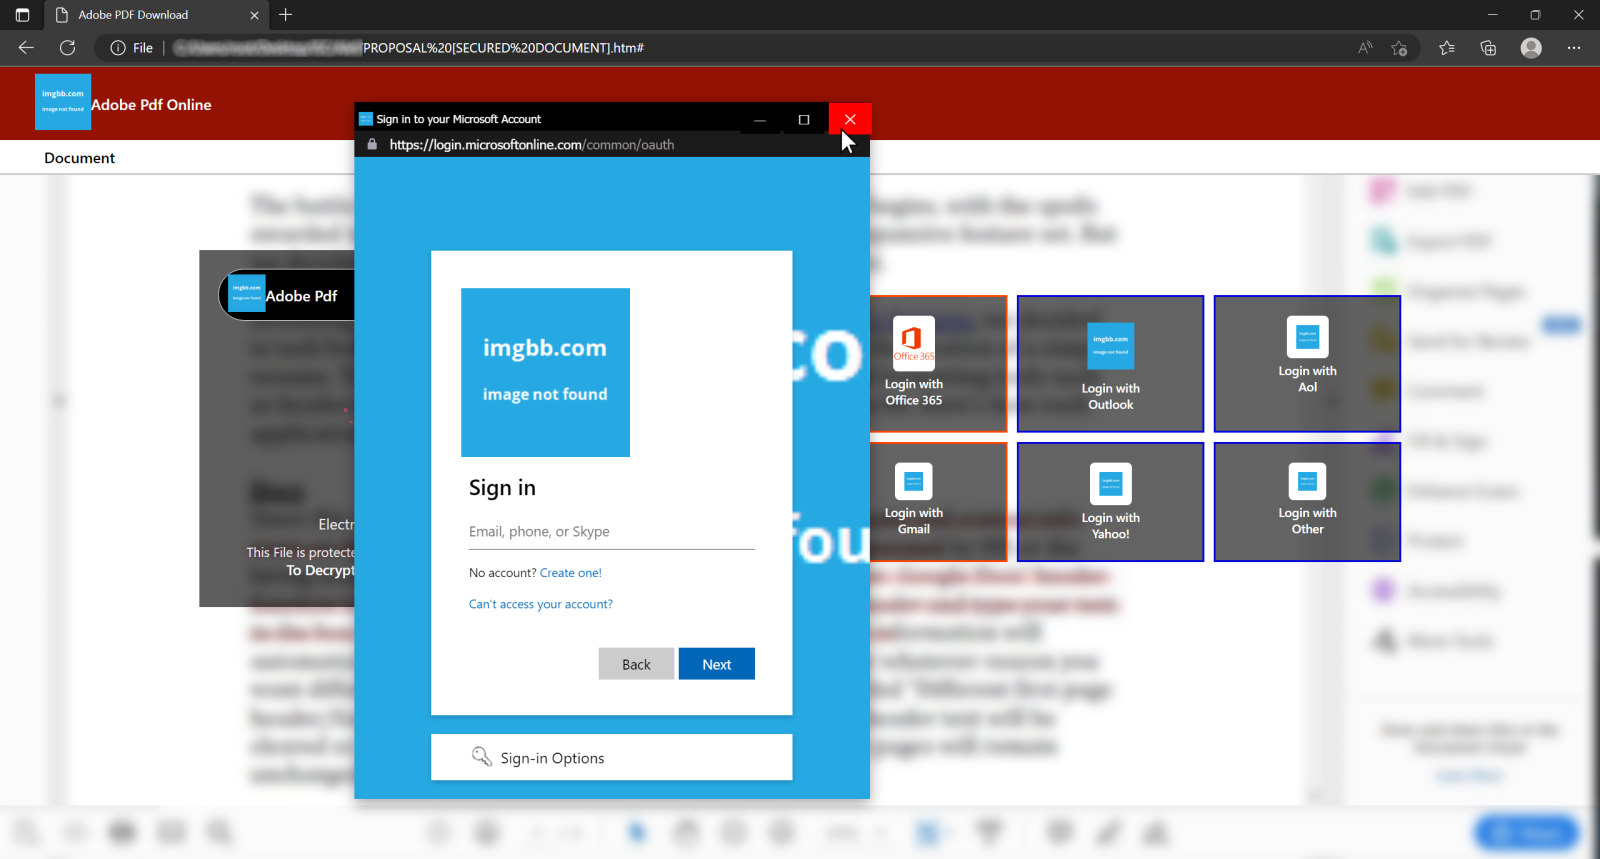Image resolution: width=1600 pixels, height=859 pixels.
Task: Open a new browser tab
Action: coord(286,15)
